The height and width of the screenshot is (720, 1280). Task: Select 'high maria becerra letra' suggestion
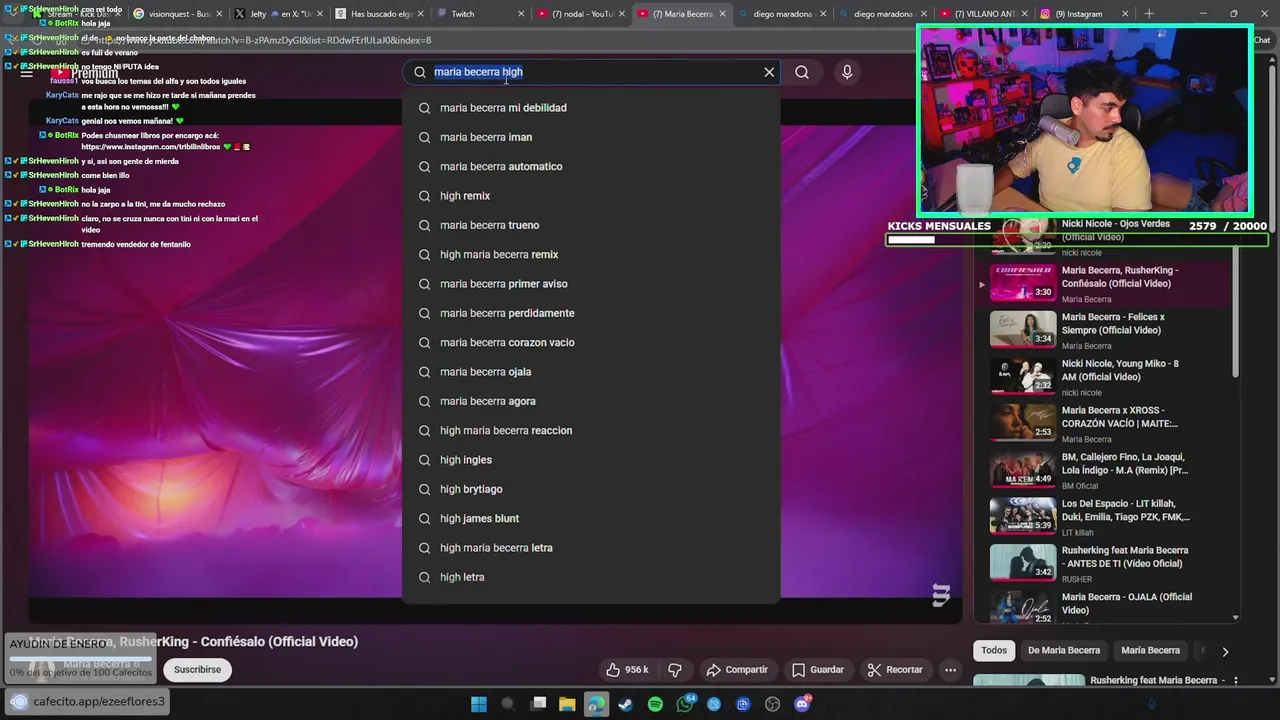click(591, 548)
